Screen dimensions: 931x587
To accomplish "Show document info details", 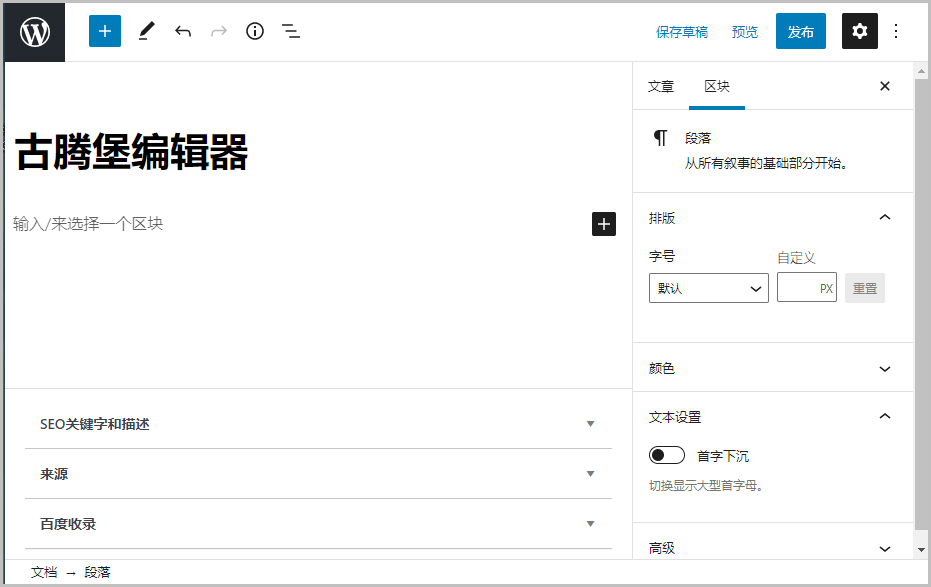I will (x=255, y=31).
